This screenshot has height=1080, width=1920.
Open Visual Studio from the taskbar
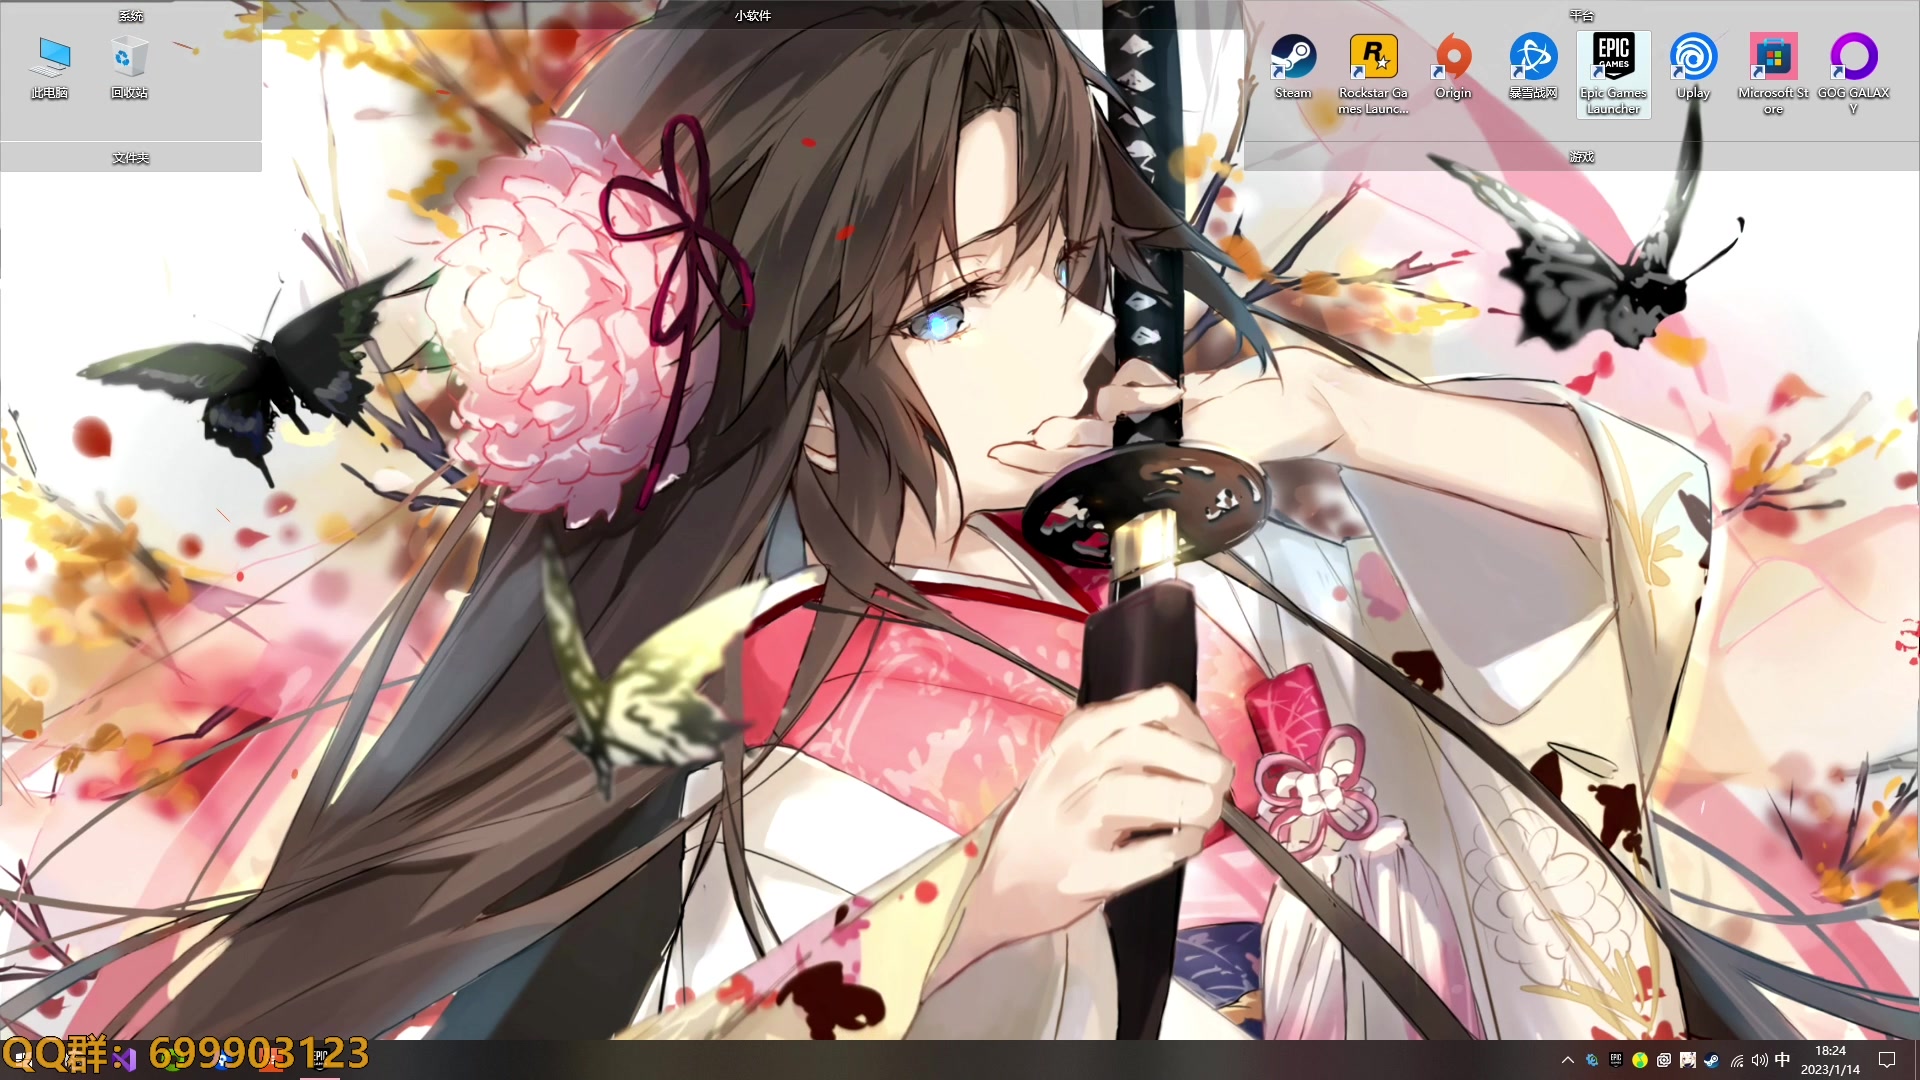point(126,1059)
